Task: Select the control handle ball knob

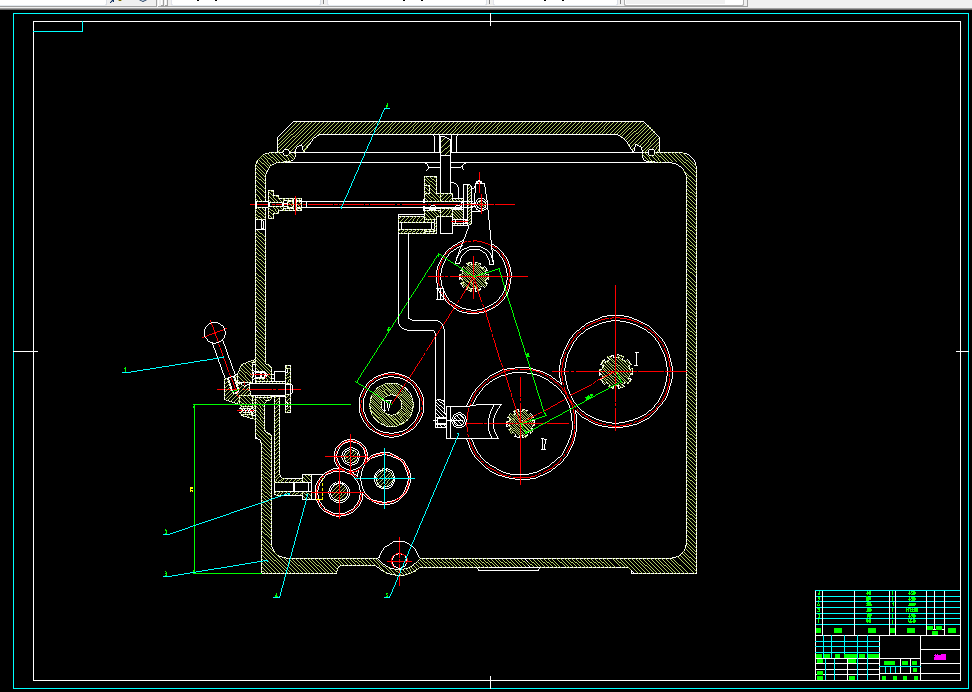Action: pos(214,332)
